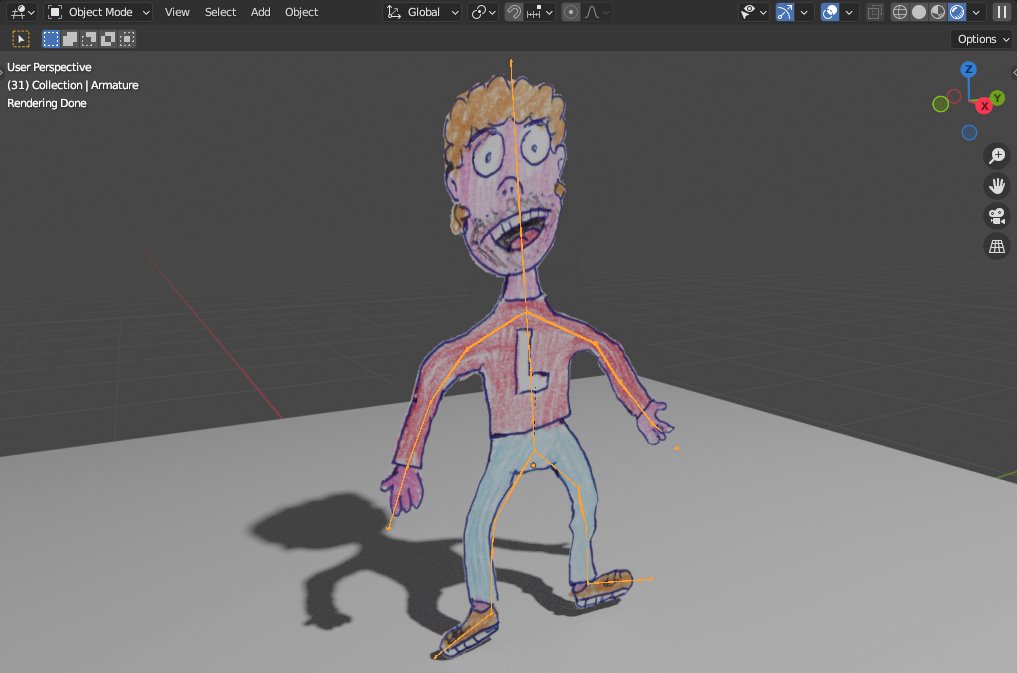This screenshot has height=673, width=1017.
Task: Open the Add menu
Action: coord(260,12)
